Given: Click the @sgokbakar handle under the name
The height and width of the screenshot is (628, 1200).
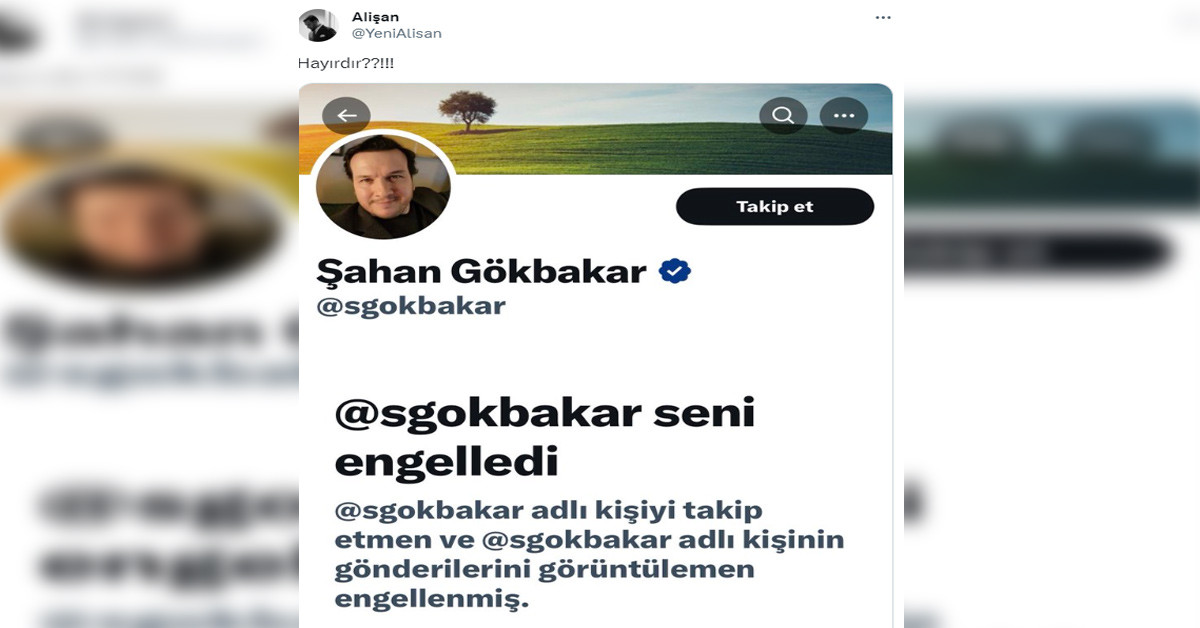Looking at the screenshot, I should [411, 306].
